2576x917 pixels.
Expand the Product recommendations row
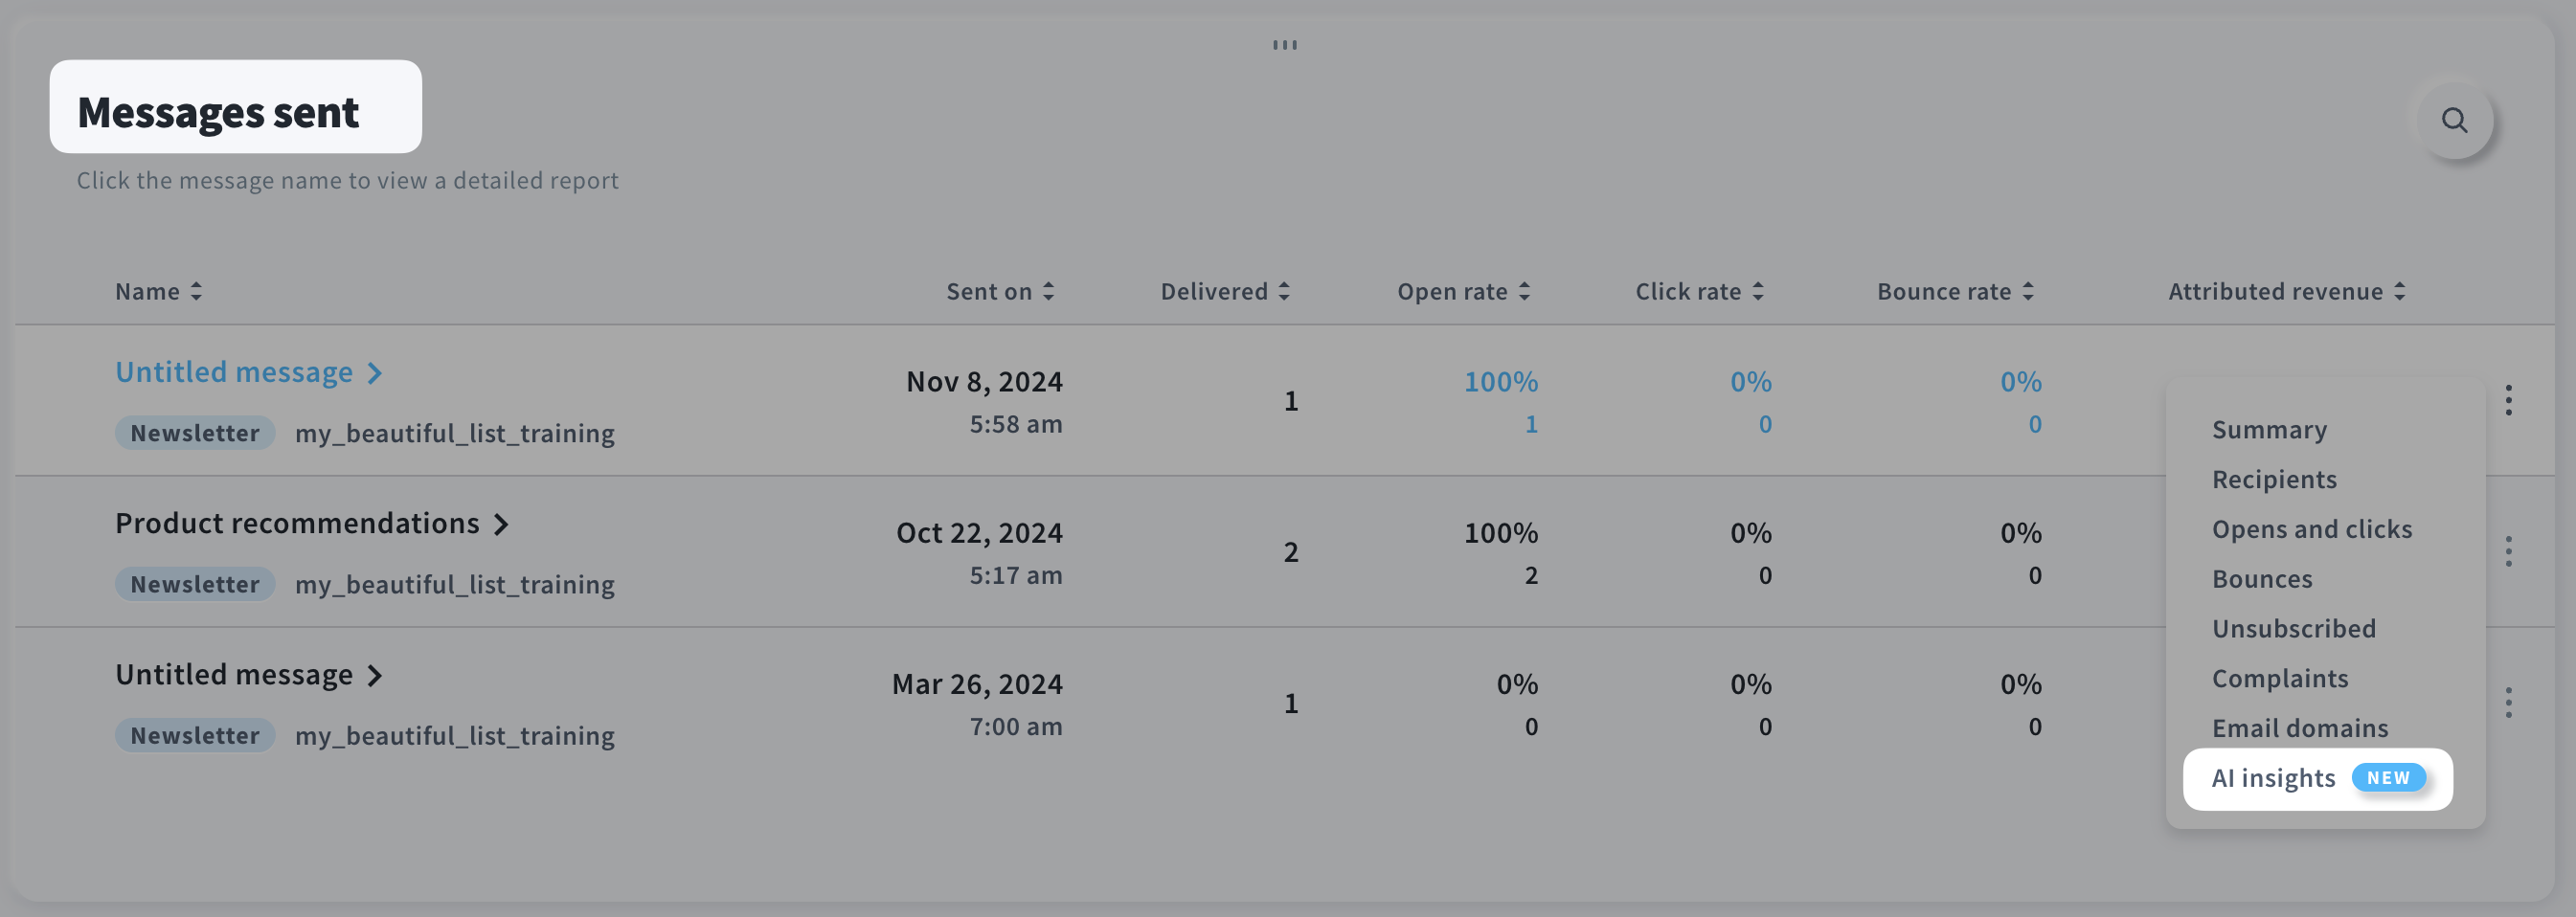point(502,523)
